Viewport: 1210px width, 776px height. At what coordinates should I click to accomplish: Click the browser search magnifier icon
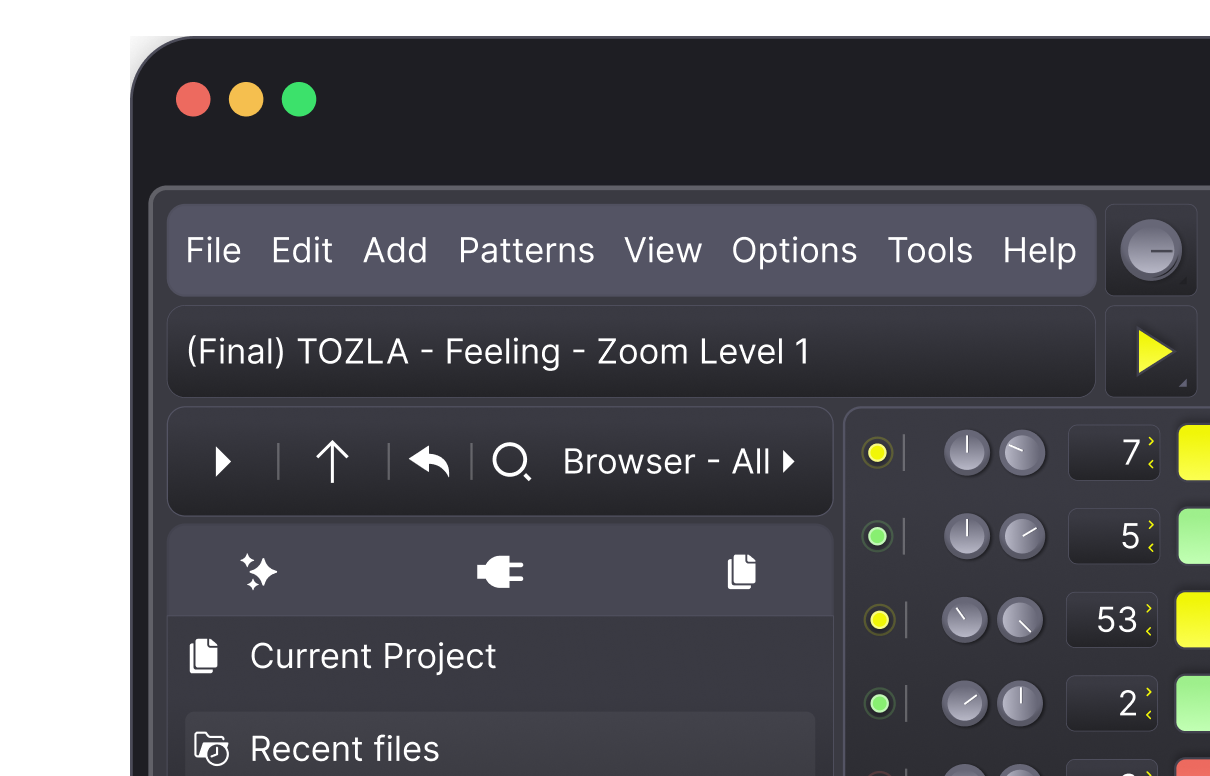click(x=511, y=461)
